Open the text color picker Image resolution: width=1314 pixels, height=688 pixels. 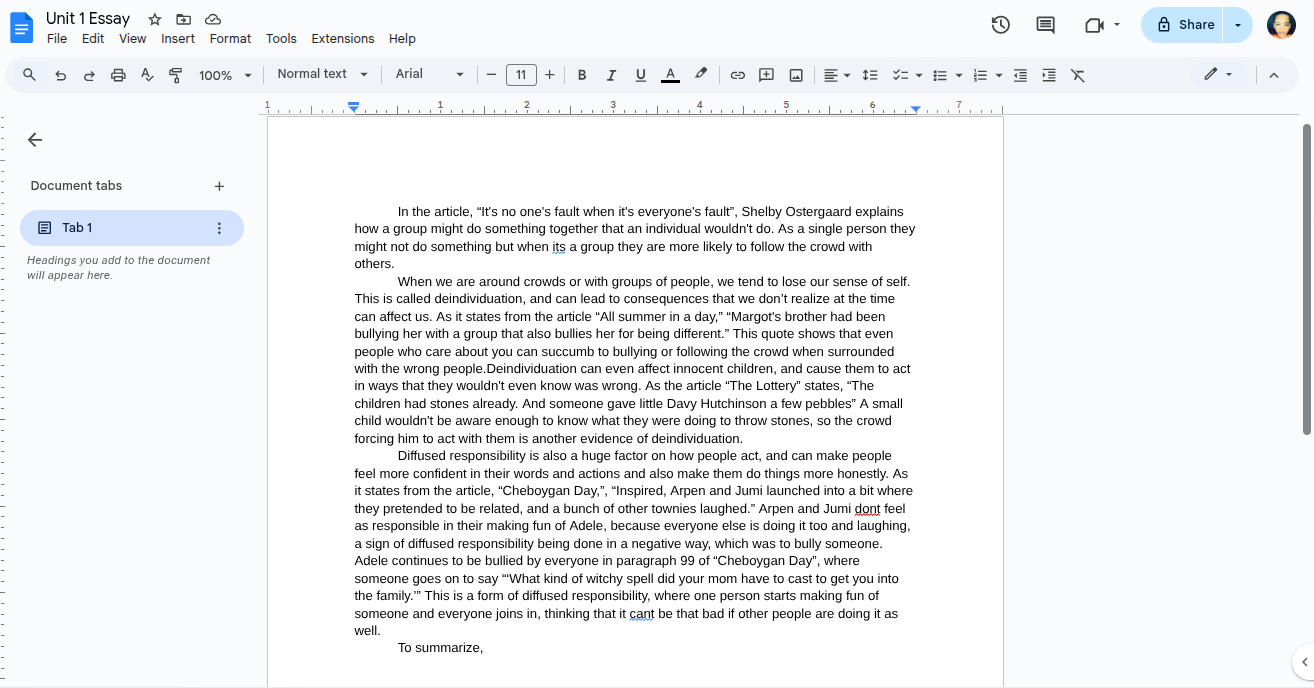coord(670,75)
